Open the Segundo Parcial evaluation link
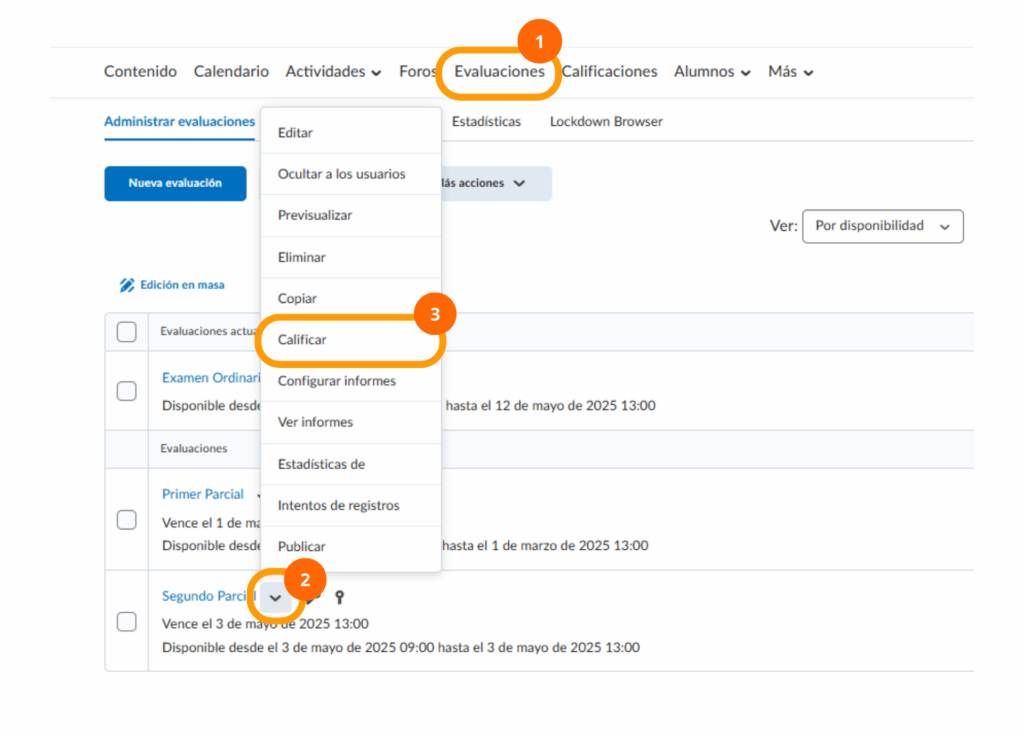 click(208, 596)
